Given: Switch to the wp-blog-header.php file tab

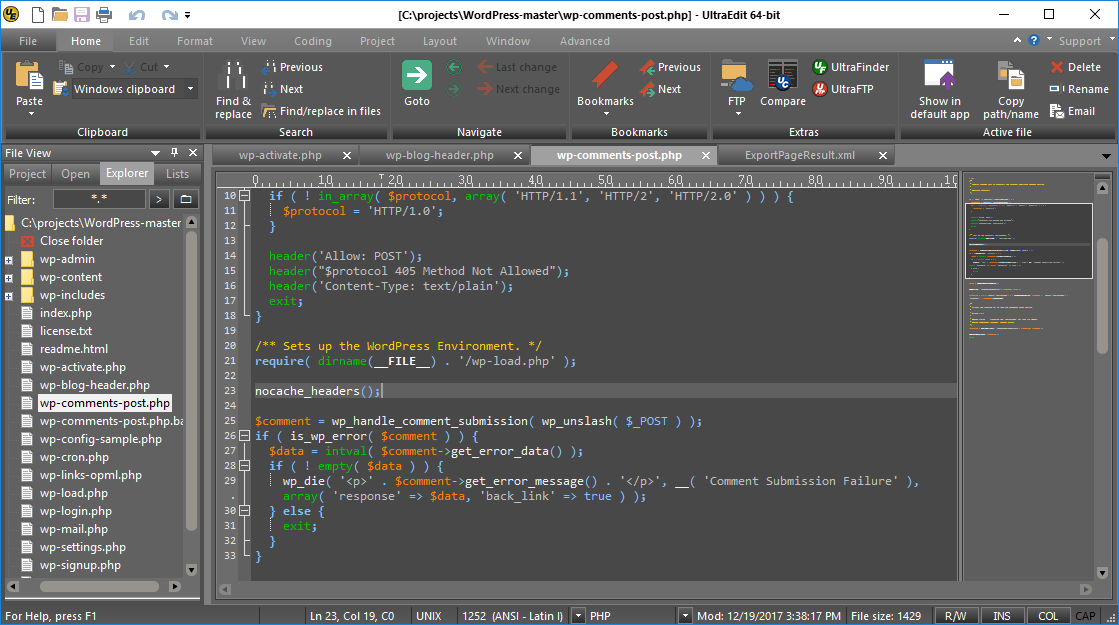Looking at the screenshot, I should (x=440, y=155).
